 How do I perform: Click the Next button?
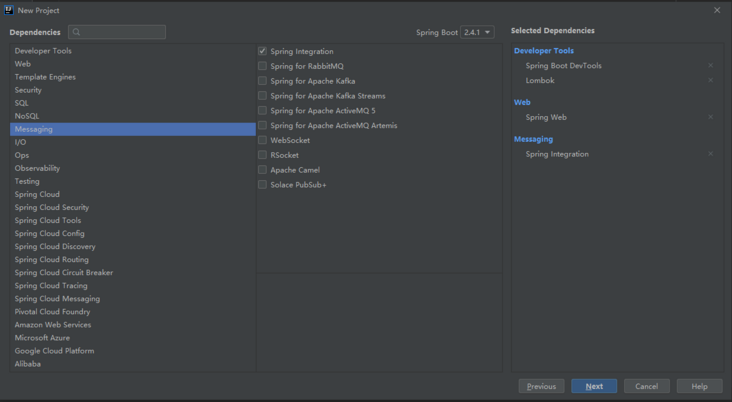[594, 386]
